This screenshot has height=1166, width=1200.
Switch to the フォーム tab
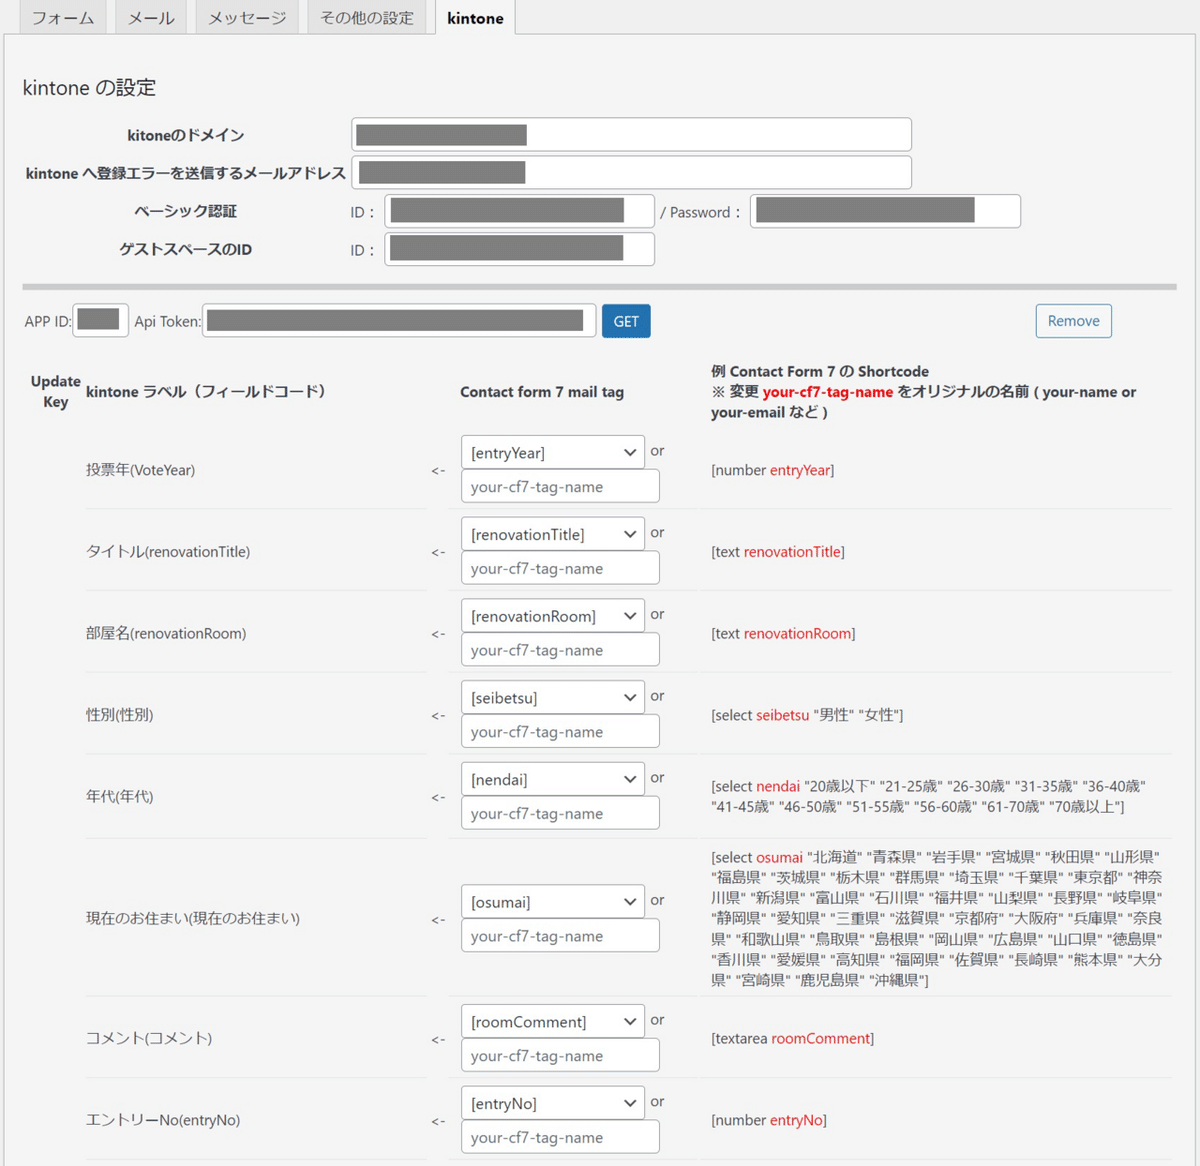tap(63, 18)
